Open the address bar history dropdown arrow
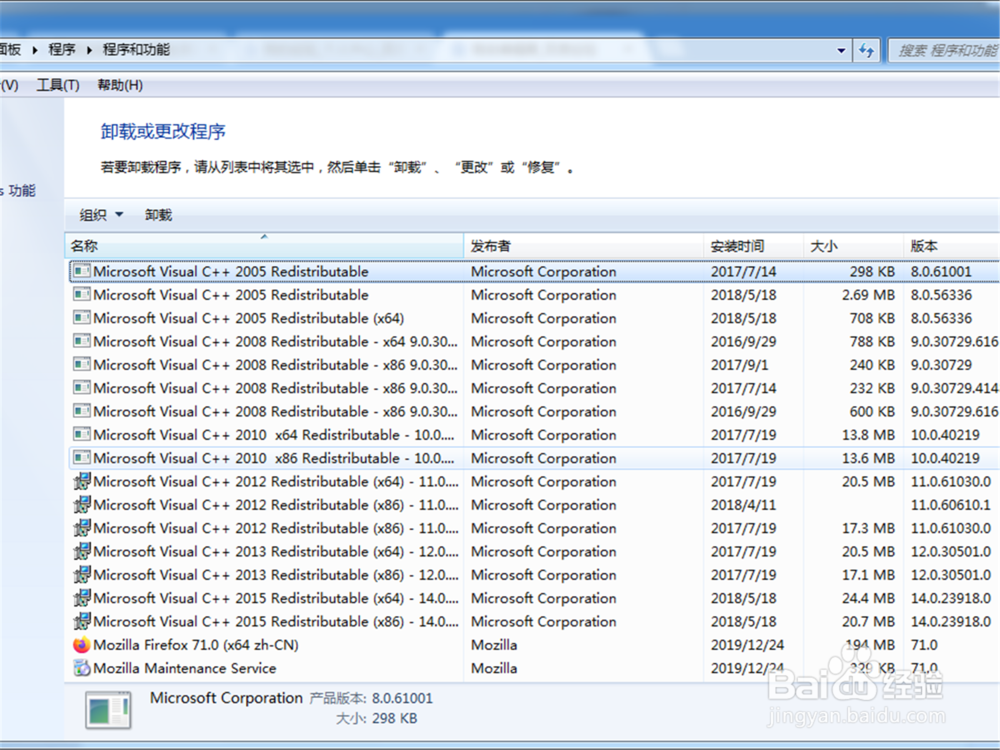This screenshot has height=750, width=1000. [x=841, y=50]
